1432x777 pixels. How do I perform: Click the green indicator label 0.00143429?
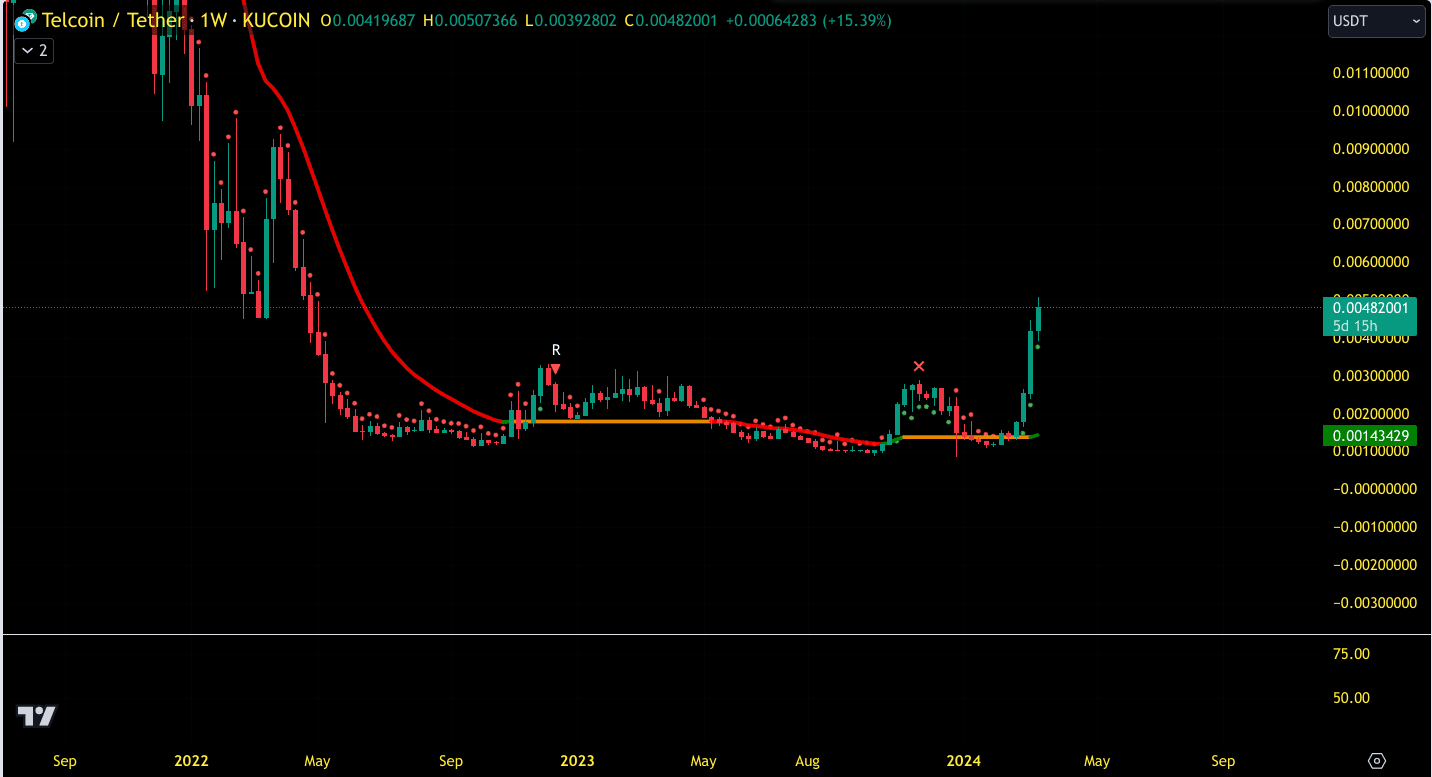click(x=1369, y=436)
